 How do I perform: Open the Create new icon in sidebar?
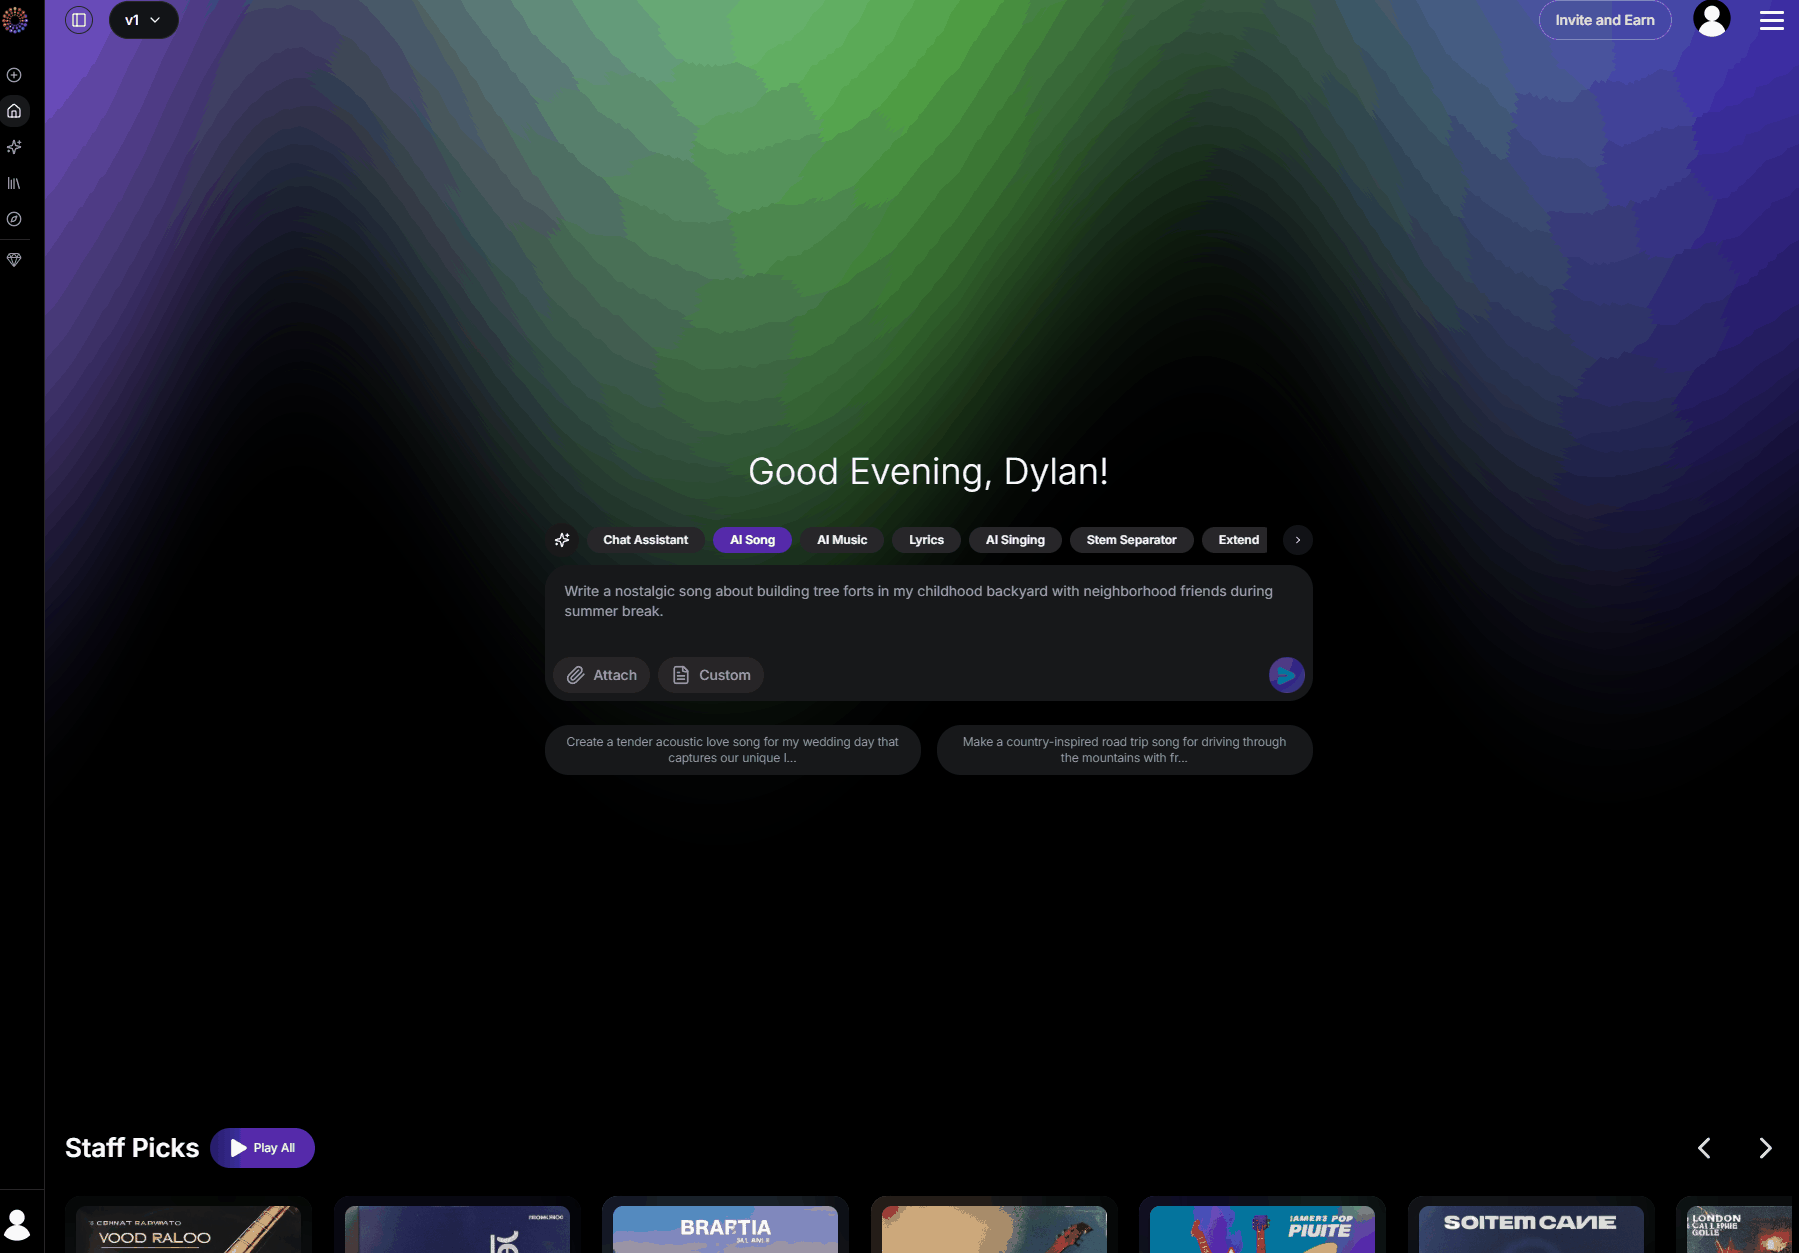coord(14,75)
